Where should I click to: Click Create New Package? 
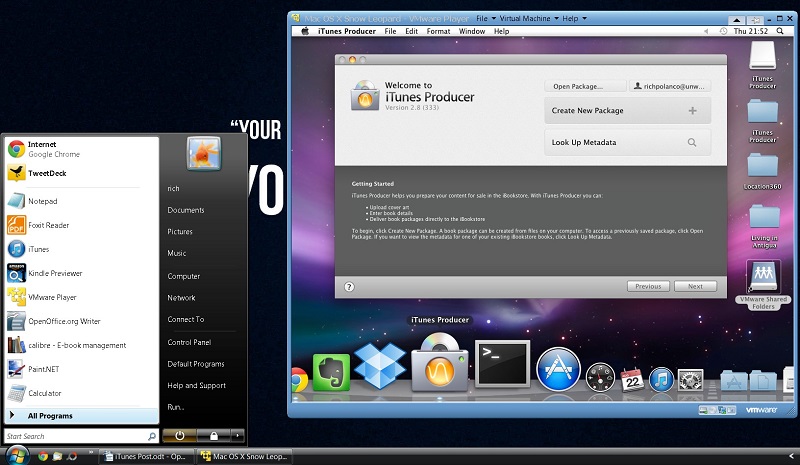coord(628,110)
